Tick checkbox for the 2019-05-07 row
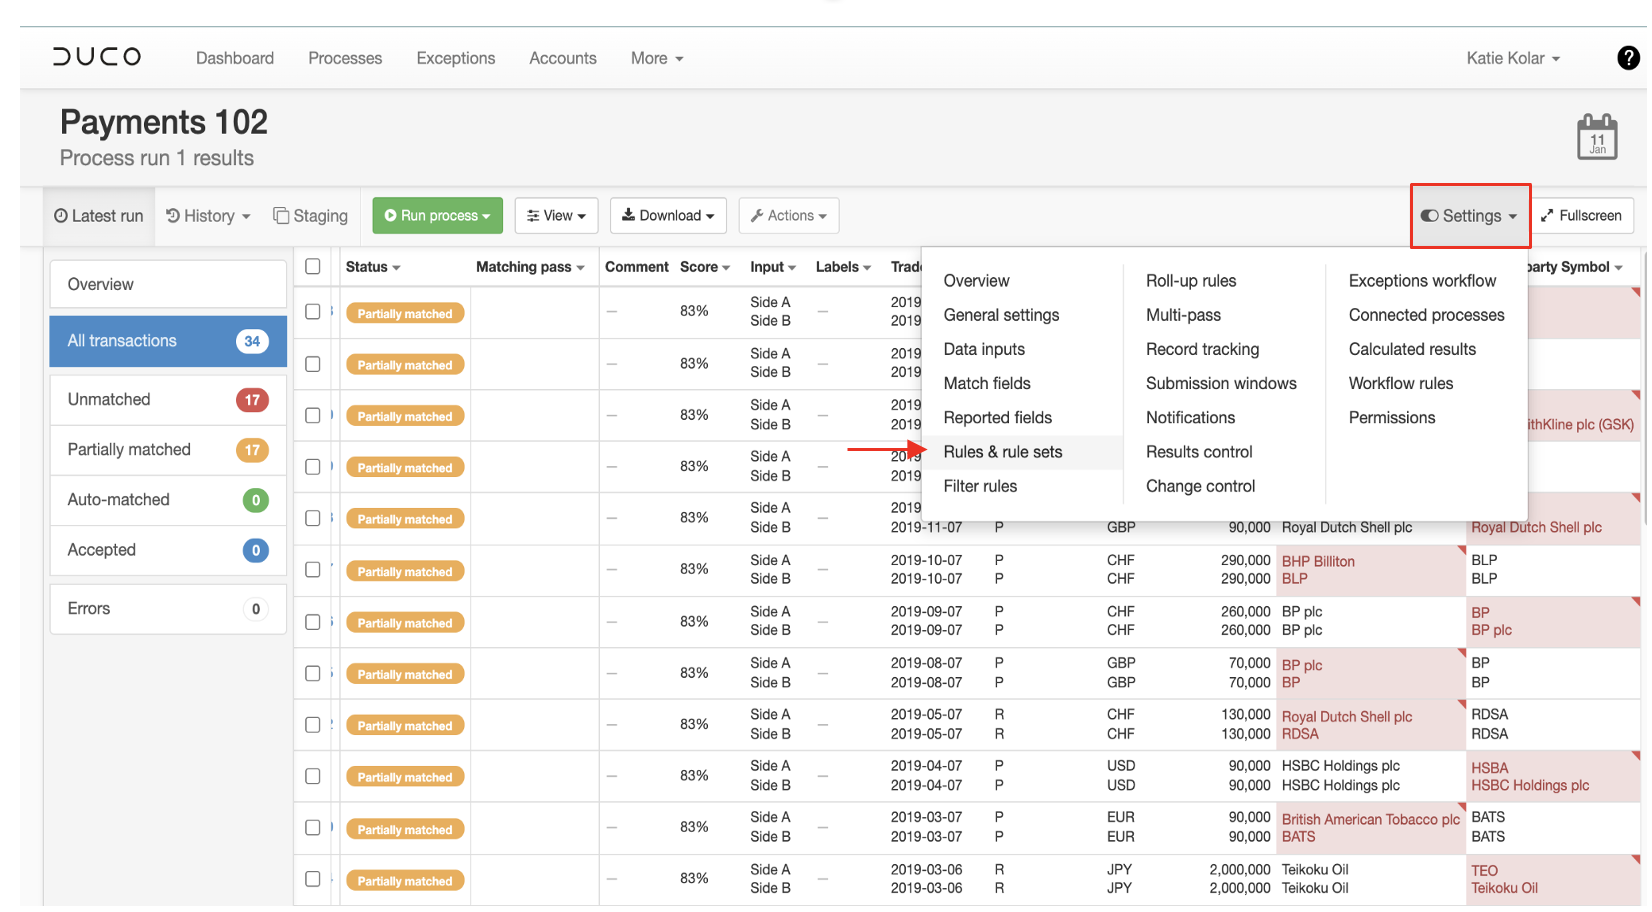 click(313, 724)
